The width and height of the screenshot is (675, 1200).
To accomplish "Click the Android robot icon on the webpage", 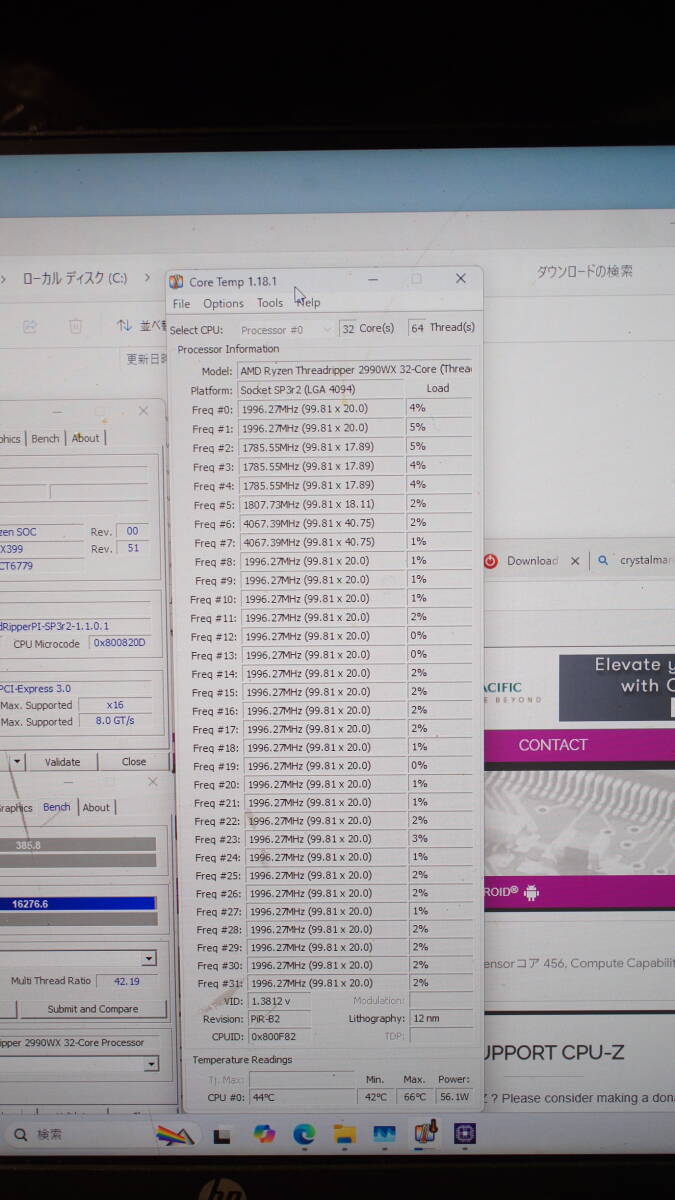I will coord(532,893).
